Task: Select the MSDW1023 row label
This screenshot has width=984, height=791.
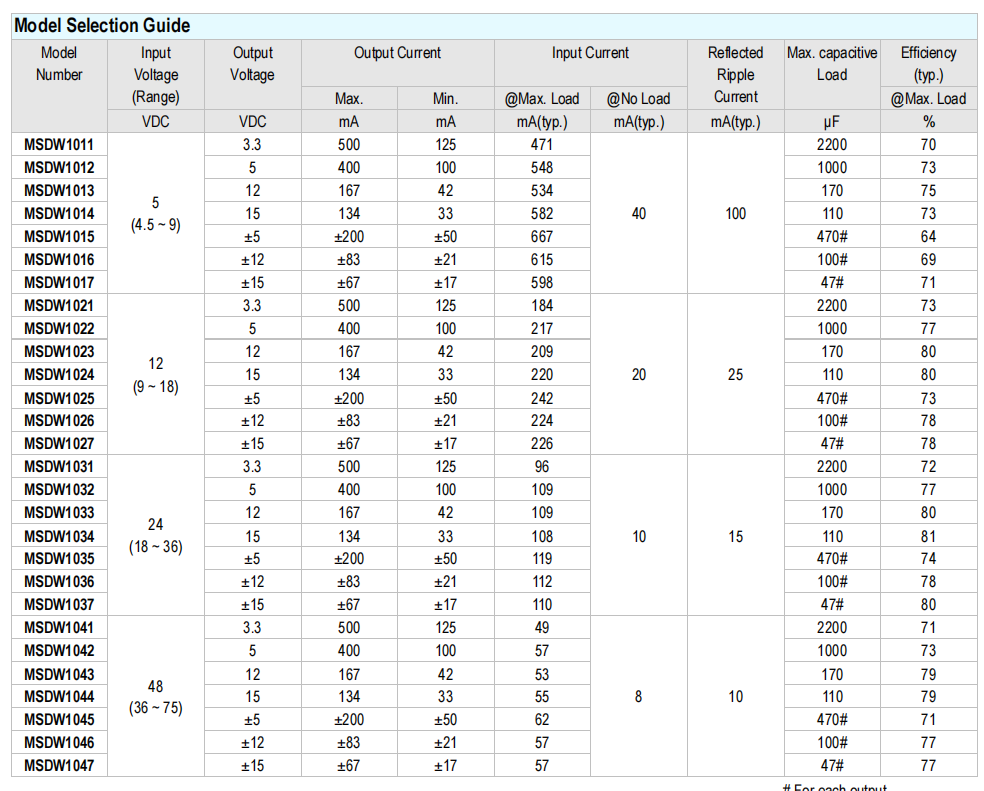Action: pos(59,351)
